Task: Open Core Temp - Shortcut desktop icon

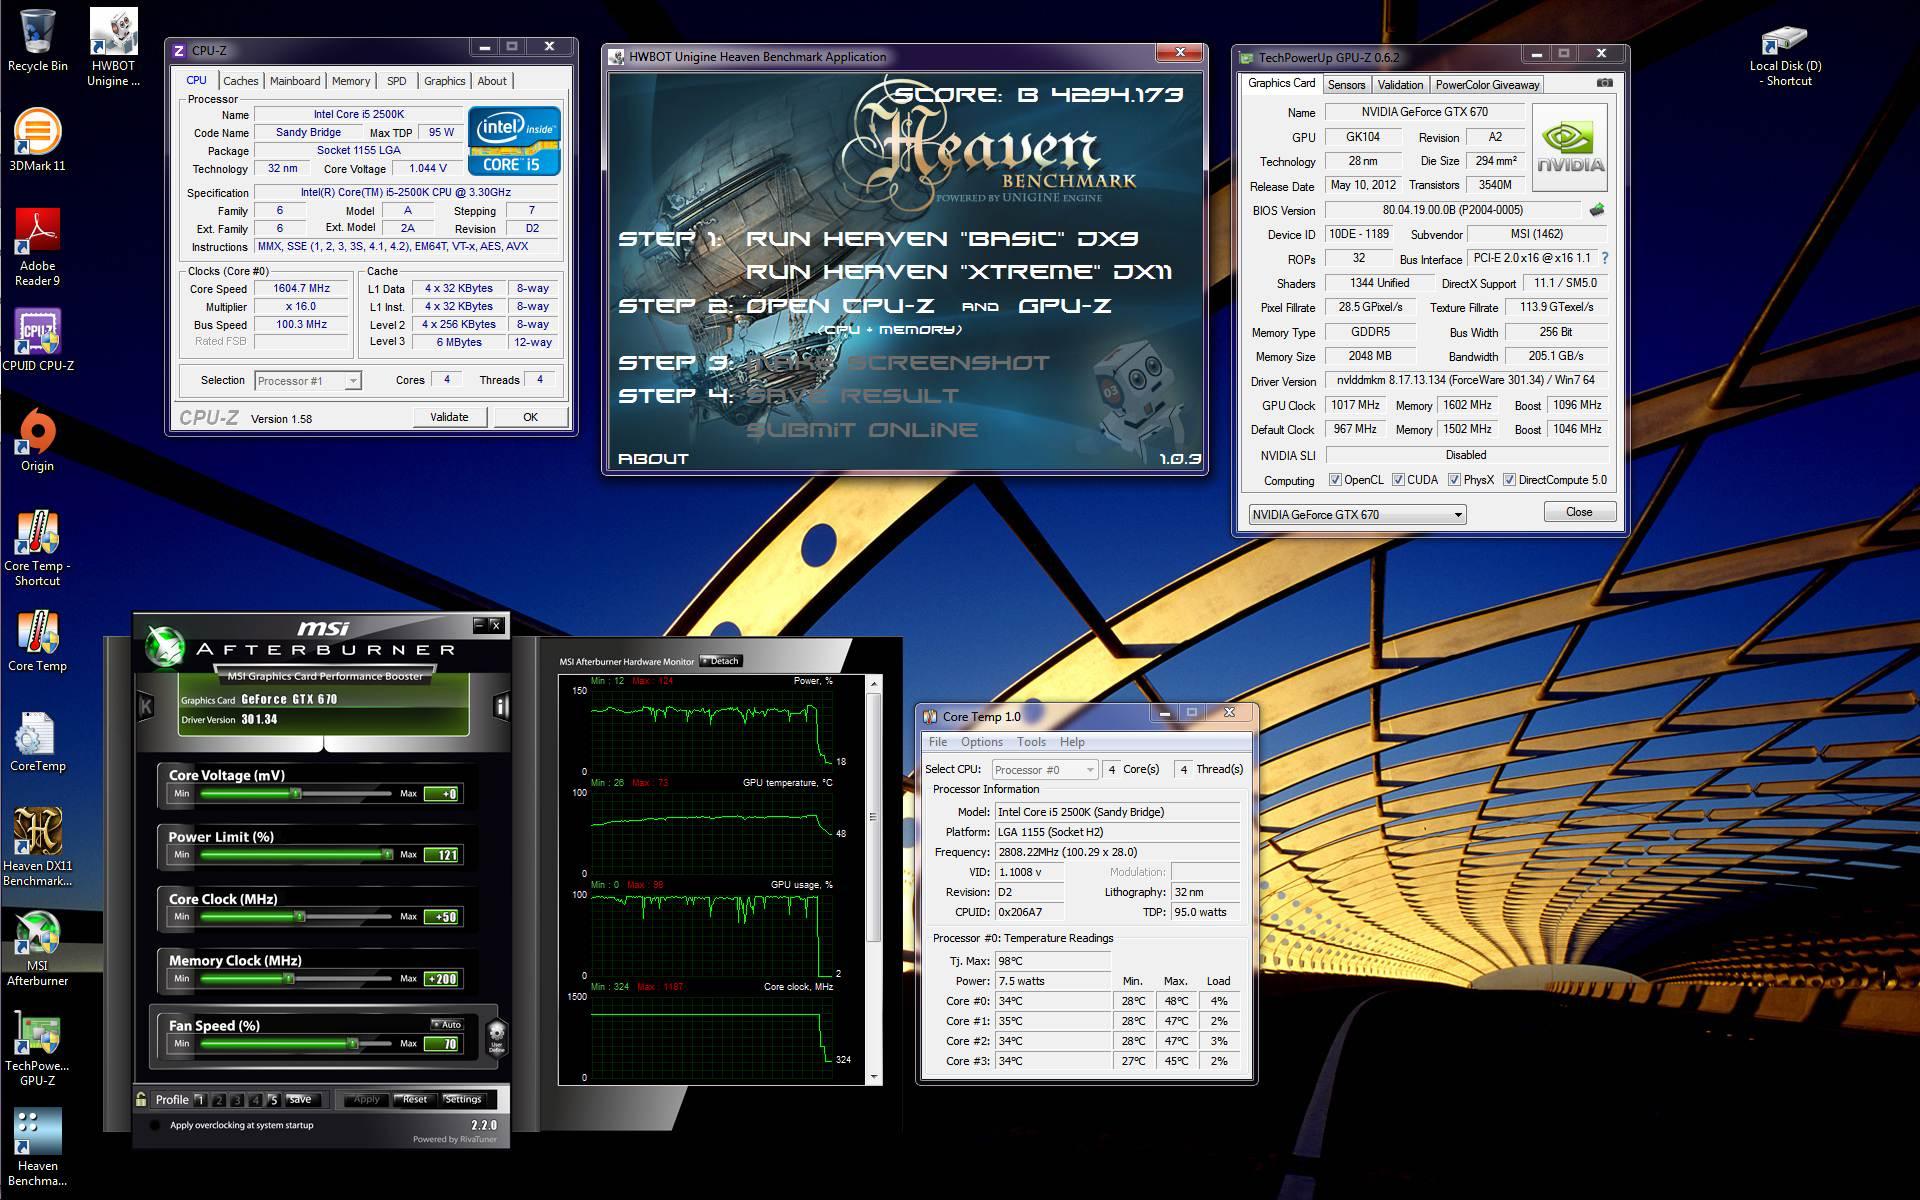Action: (37, 547)
